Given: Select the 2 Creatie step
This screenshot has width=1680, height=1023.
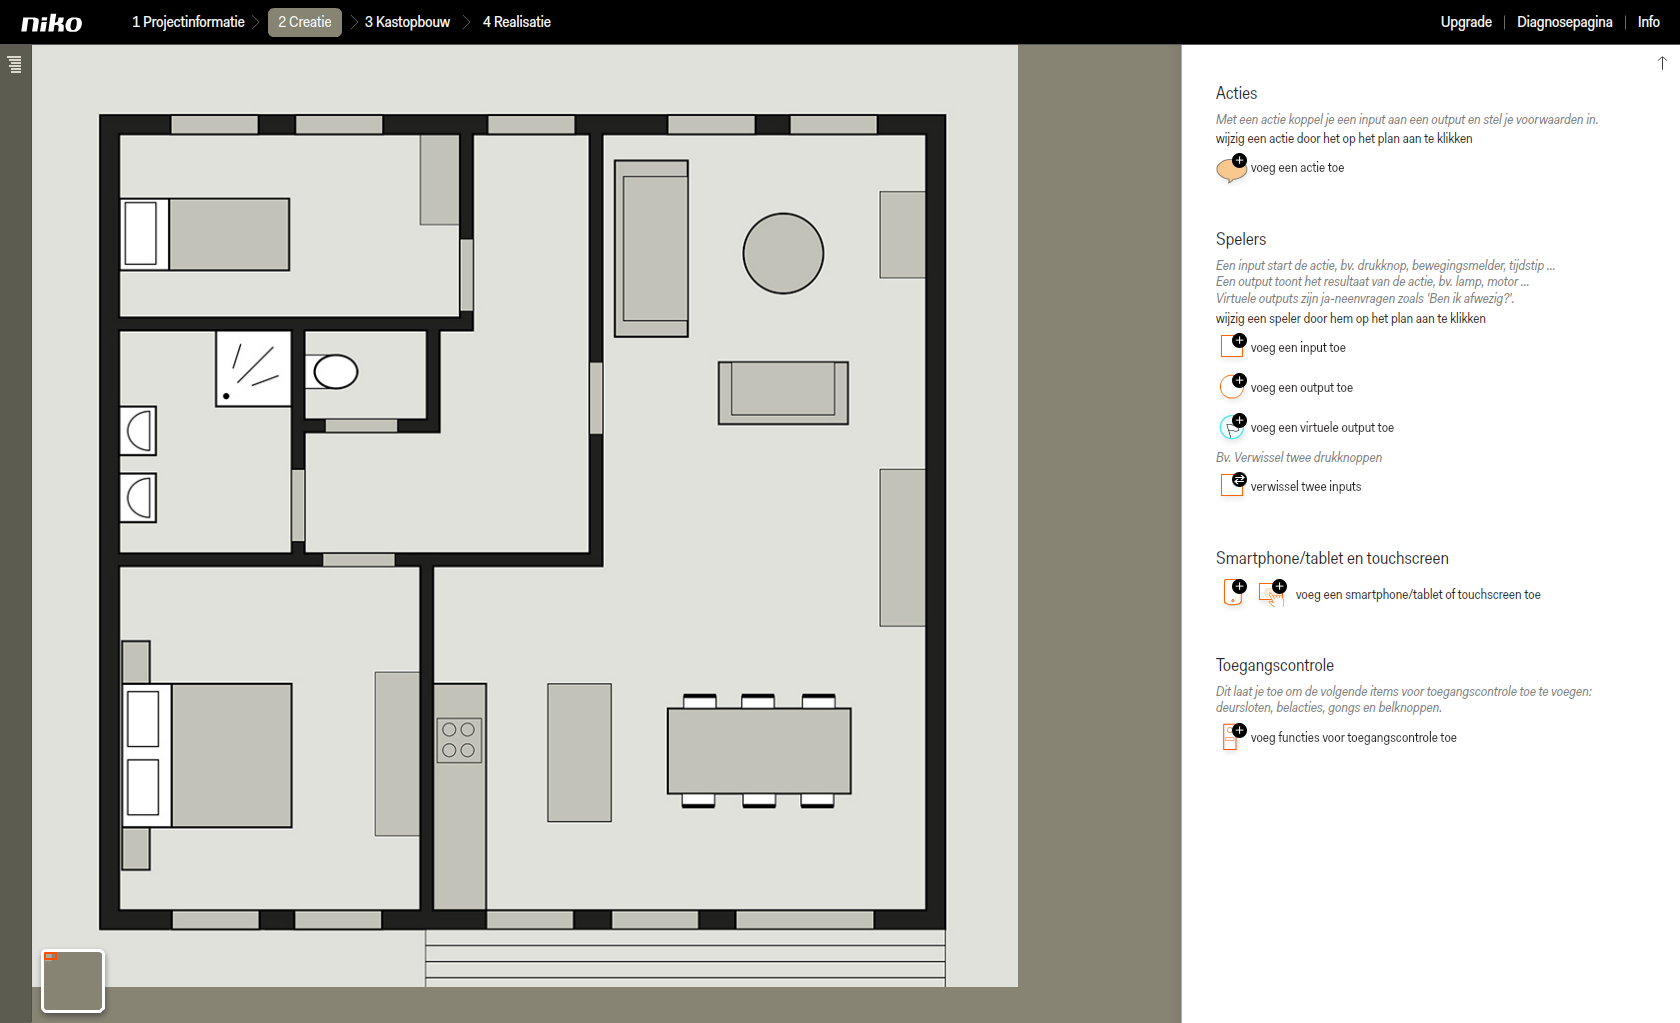Looking at the screenshot, I should point(305,22).
